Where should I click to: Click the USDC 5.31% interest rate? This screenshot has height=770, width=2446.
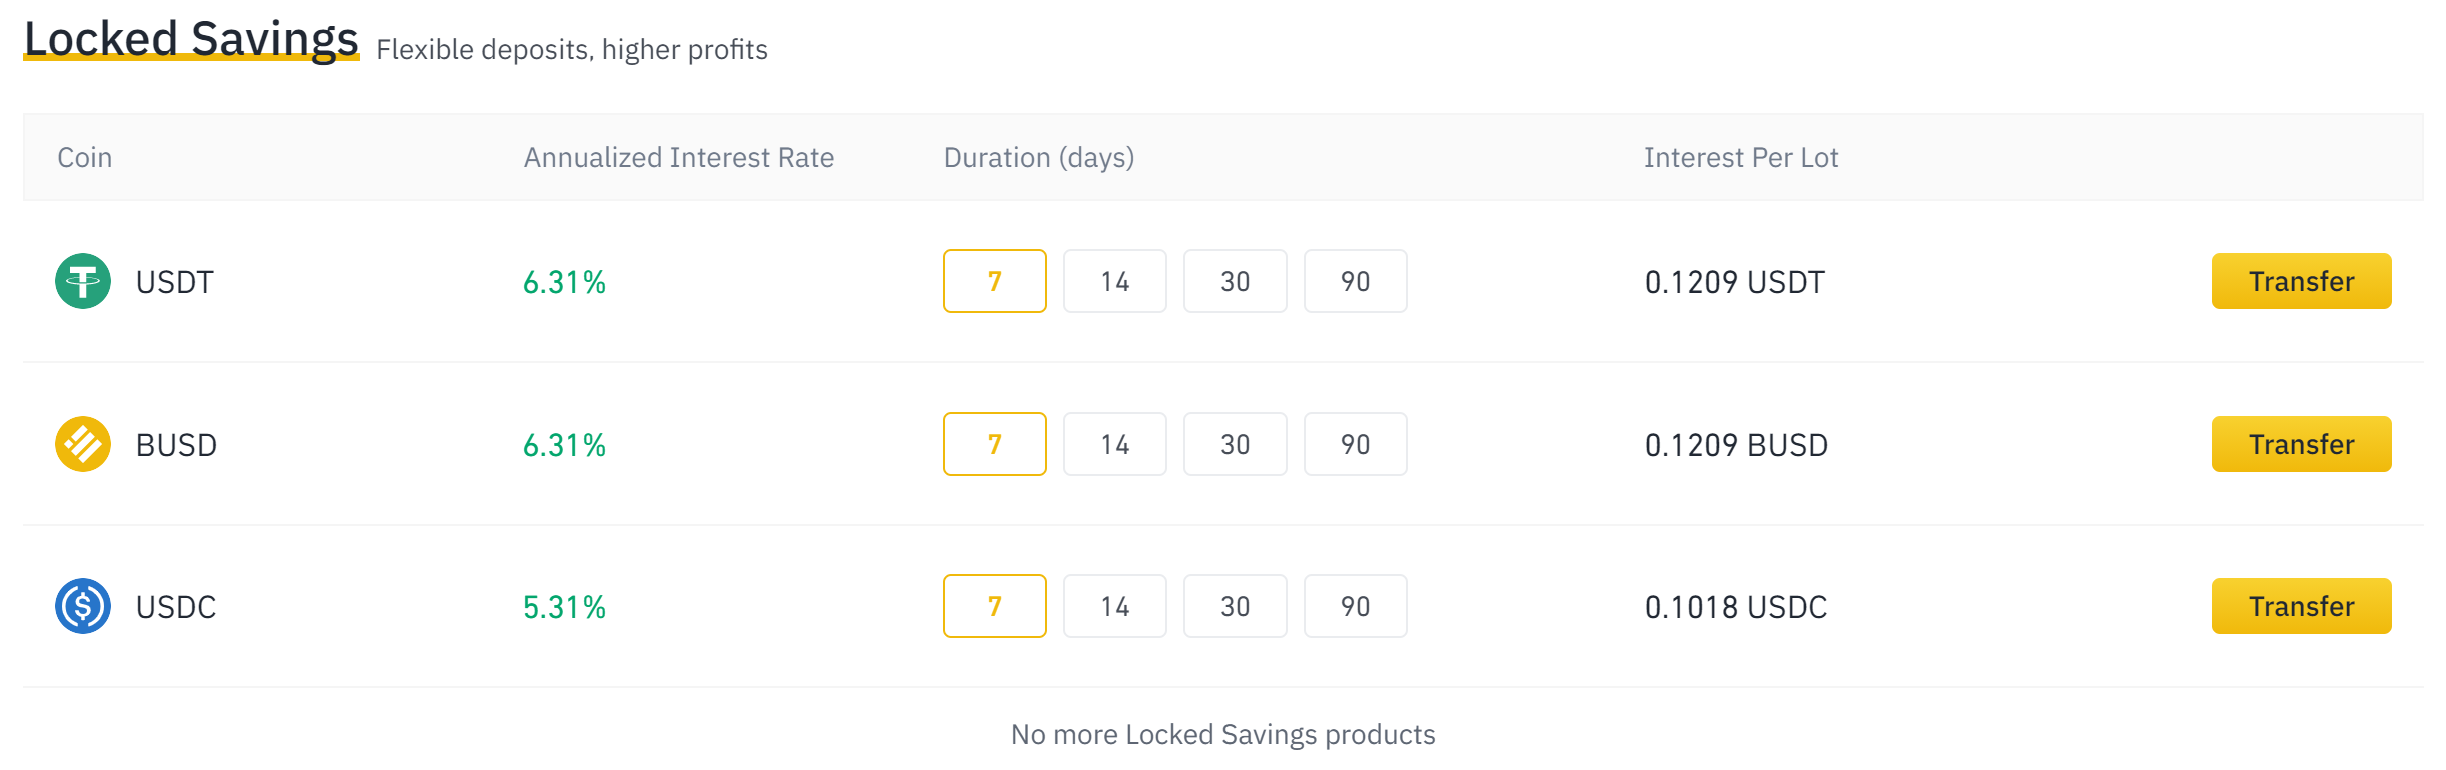pyautogui.click(x=565, y=607)
